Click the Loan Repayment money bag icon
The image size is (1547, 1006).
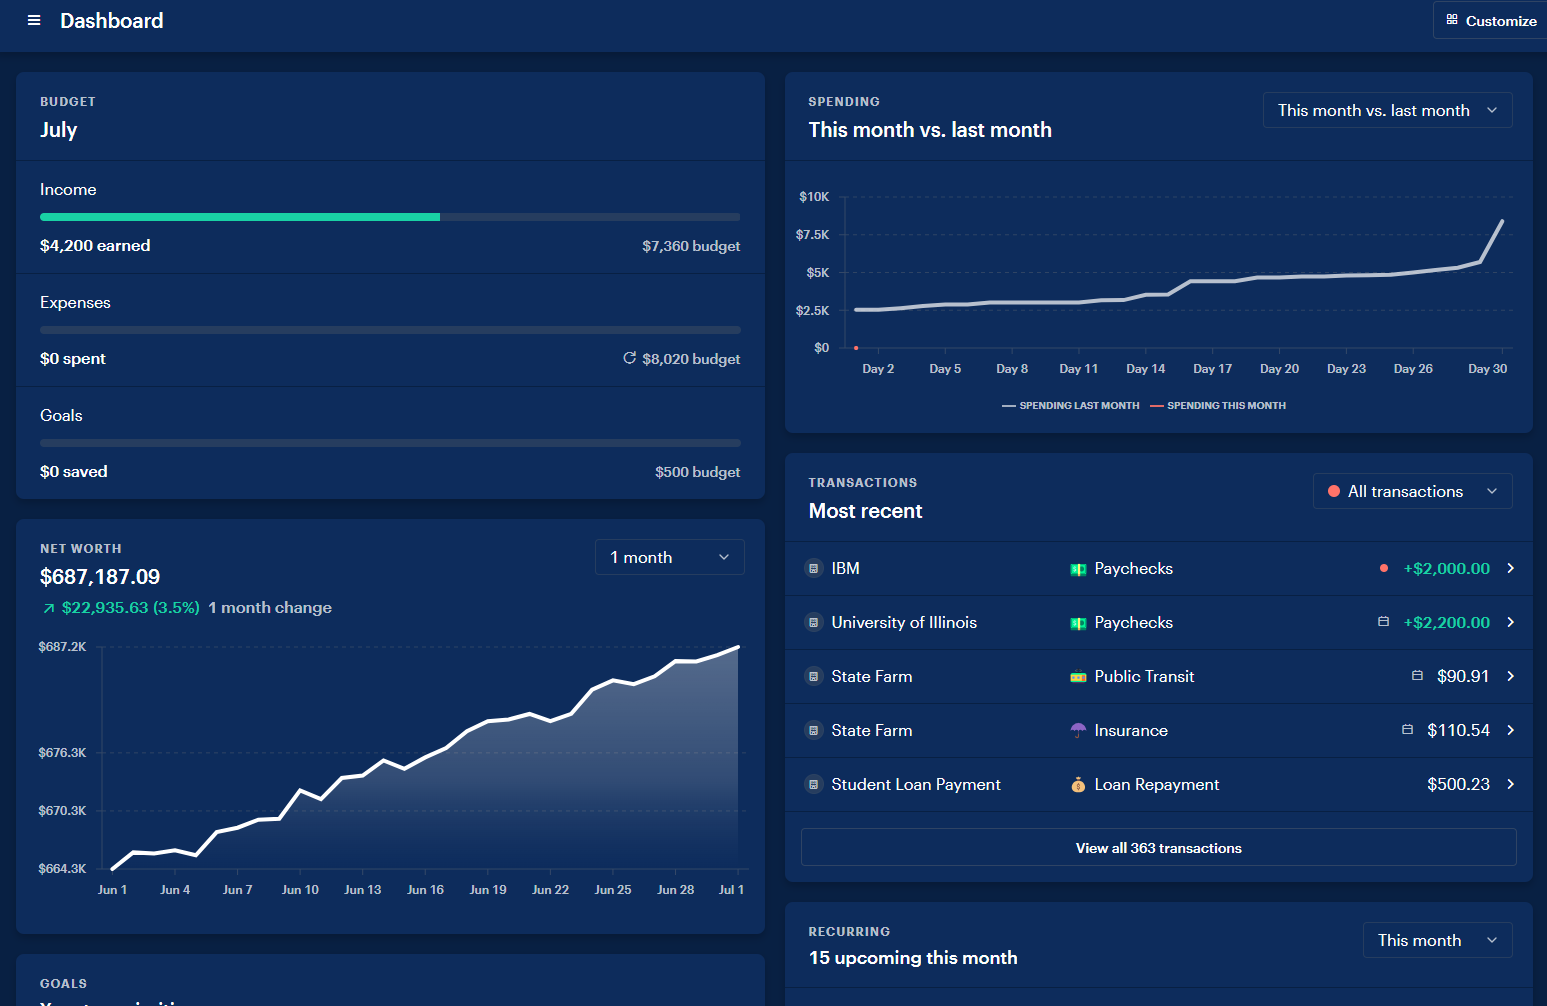[x=1078, y=785]
